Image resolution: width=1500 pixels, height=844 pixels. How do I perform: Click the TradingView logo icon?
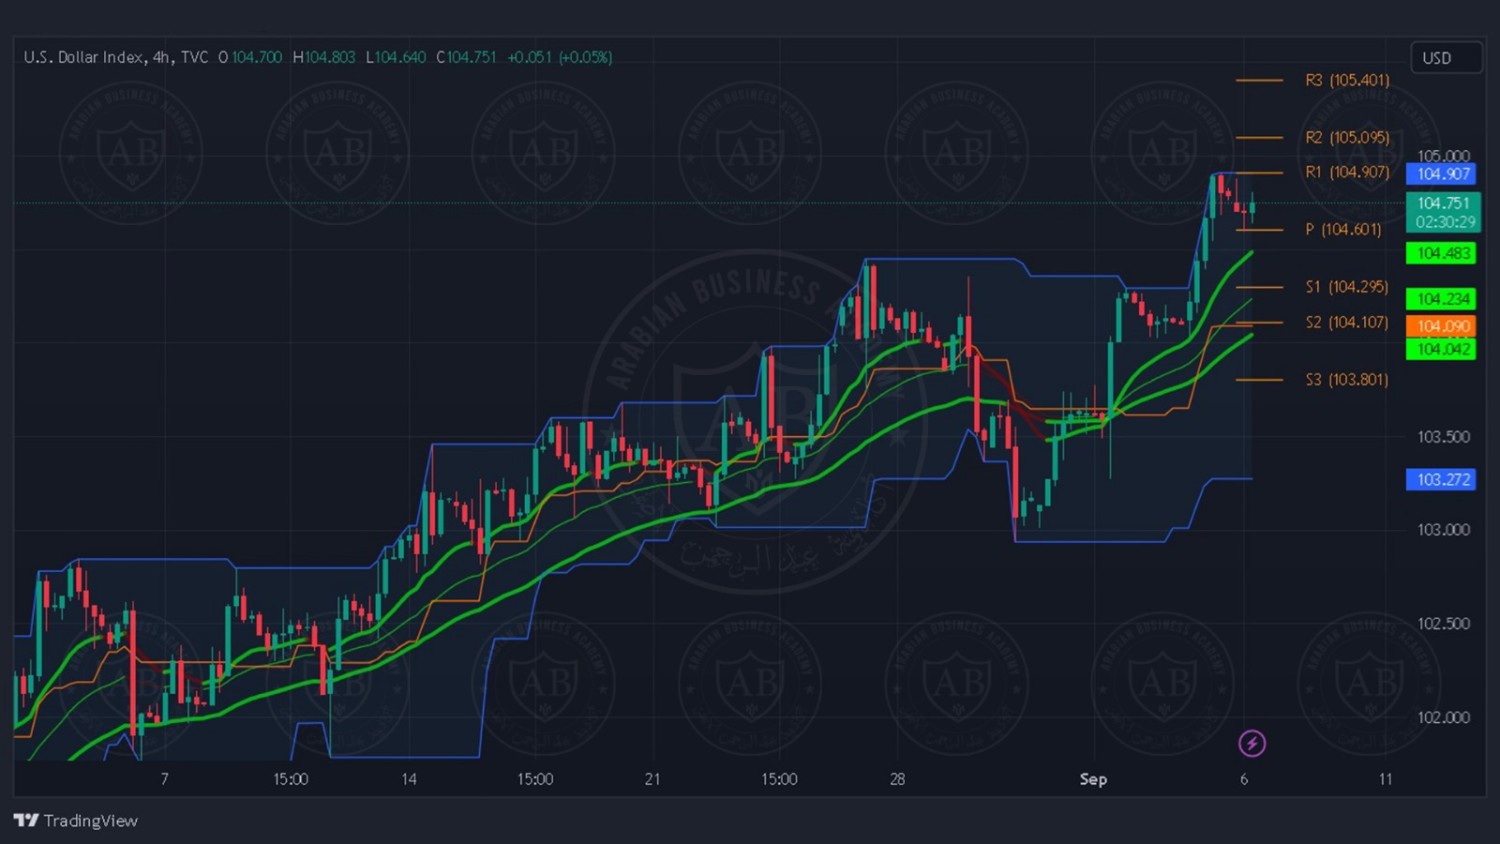click(x=26, y=820)
